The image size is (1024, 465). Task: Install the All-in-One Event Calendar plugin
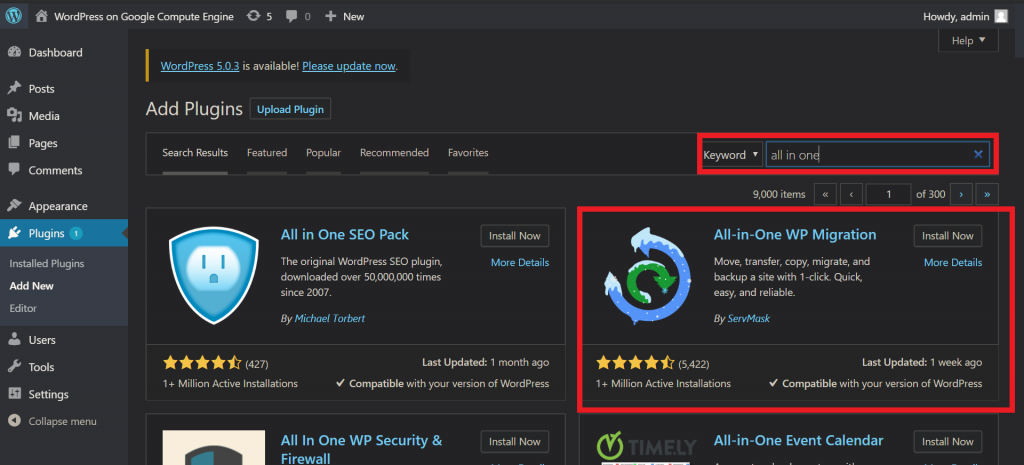[x=948, y=442]
